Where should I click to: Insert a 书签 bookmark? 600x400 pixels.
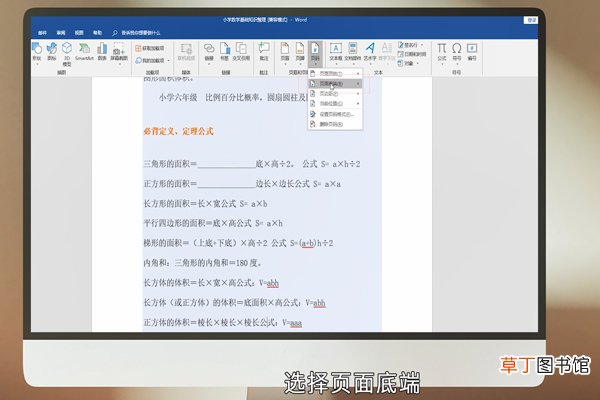[224, 52]
